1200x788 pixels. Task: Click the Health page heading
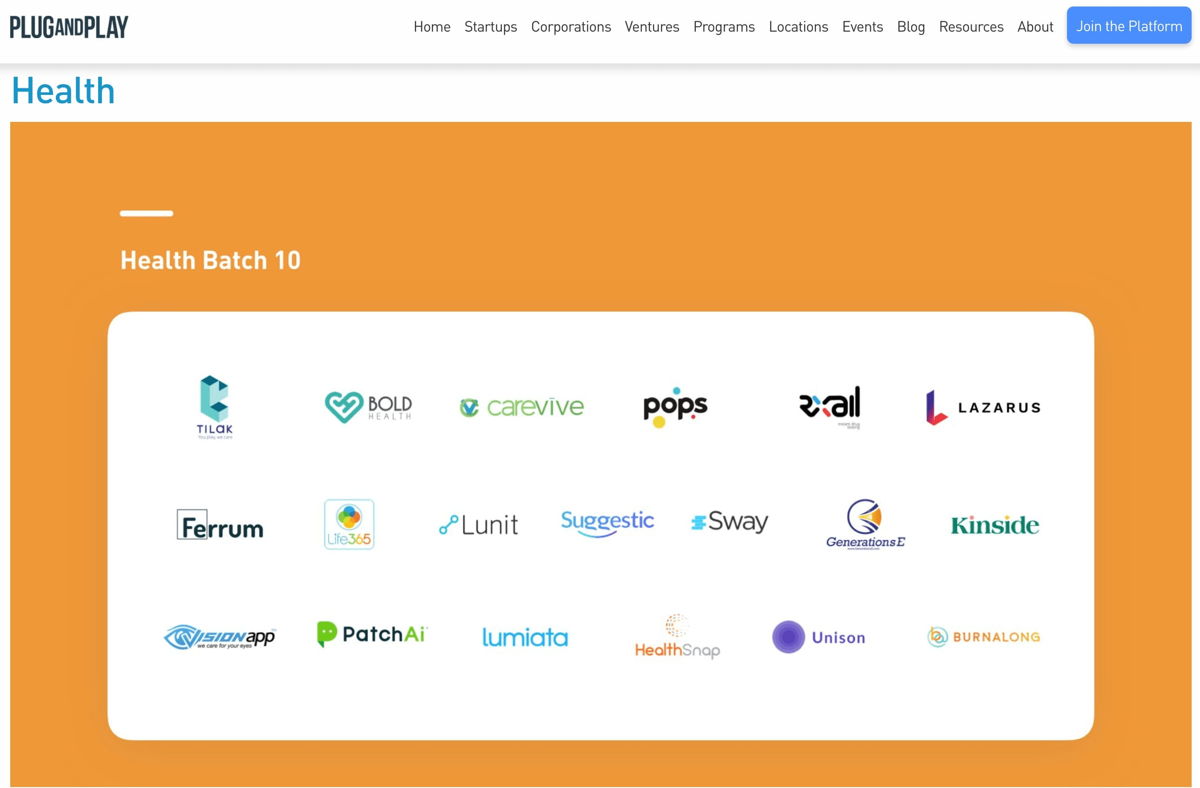63,91
